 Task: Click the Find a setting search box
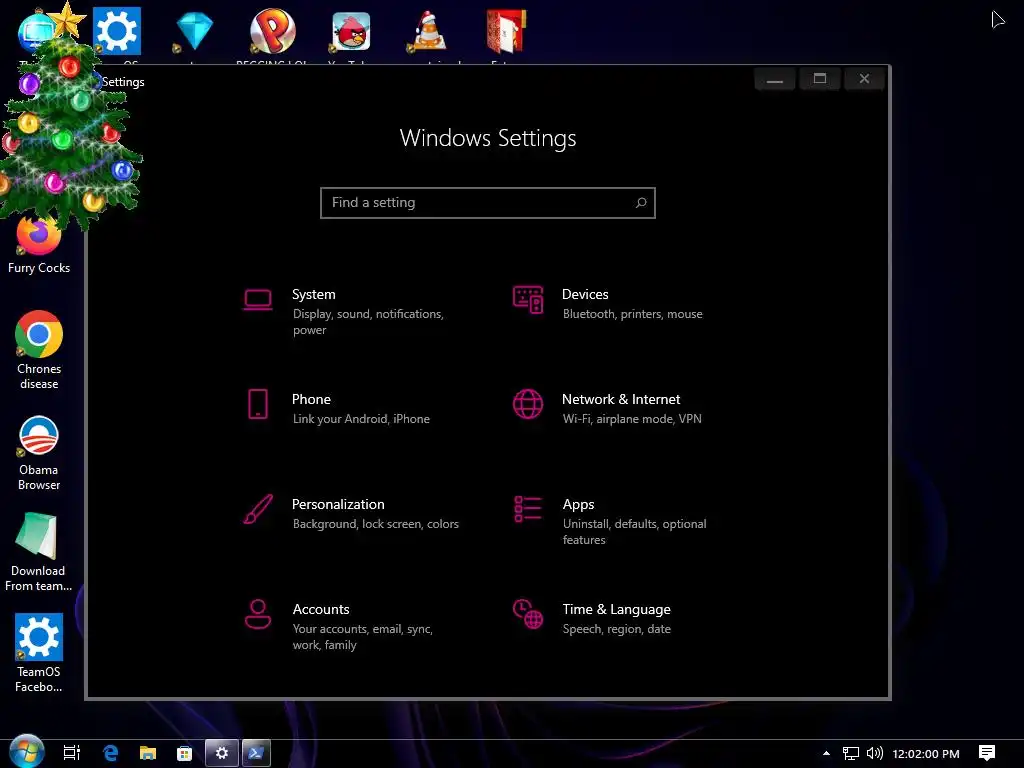coord(488,203)
